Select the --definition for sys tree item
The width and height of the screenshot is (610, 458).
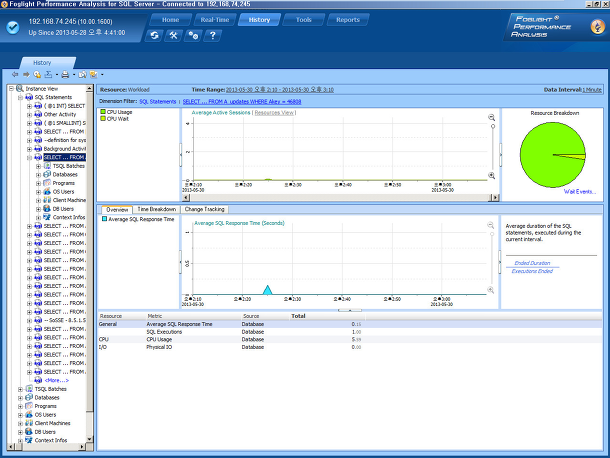pyautogui.click(x=65, y=140)
